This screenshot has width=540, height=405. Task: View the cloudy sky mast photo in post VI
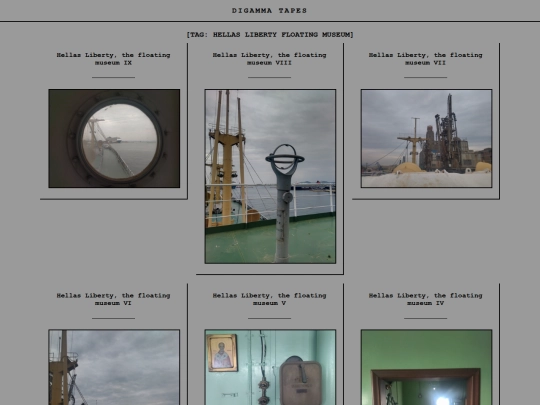pyautogui.click(x=114, y=367)
